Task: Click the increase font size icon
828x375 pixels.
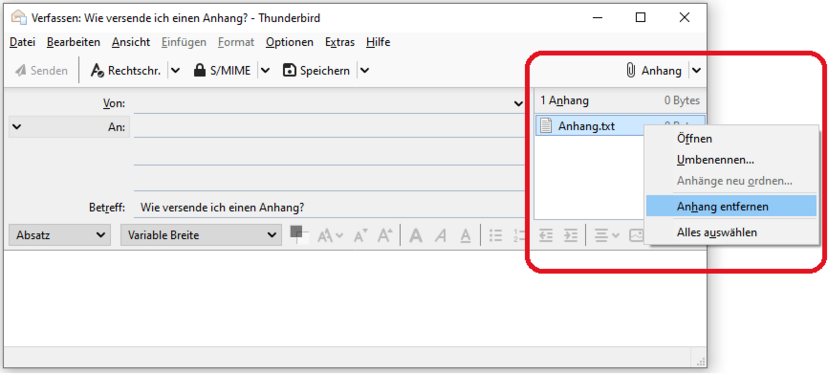Action: (x=384, y=236)
